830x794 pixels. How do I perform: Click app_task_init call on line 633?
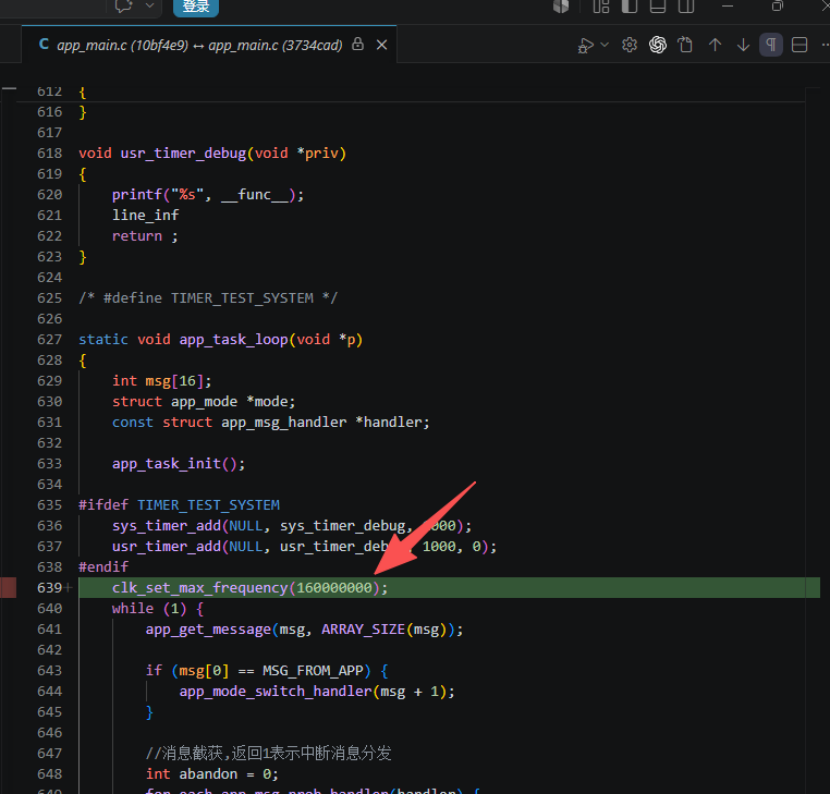pyautogui.click(x=178, y=464)
